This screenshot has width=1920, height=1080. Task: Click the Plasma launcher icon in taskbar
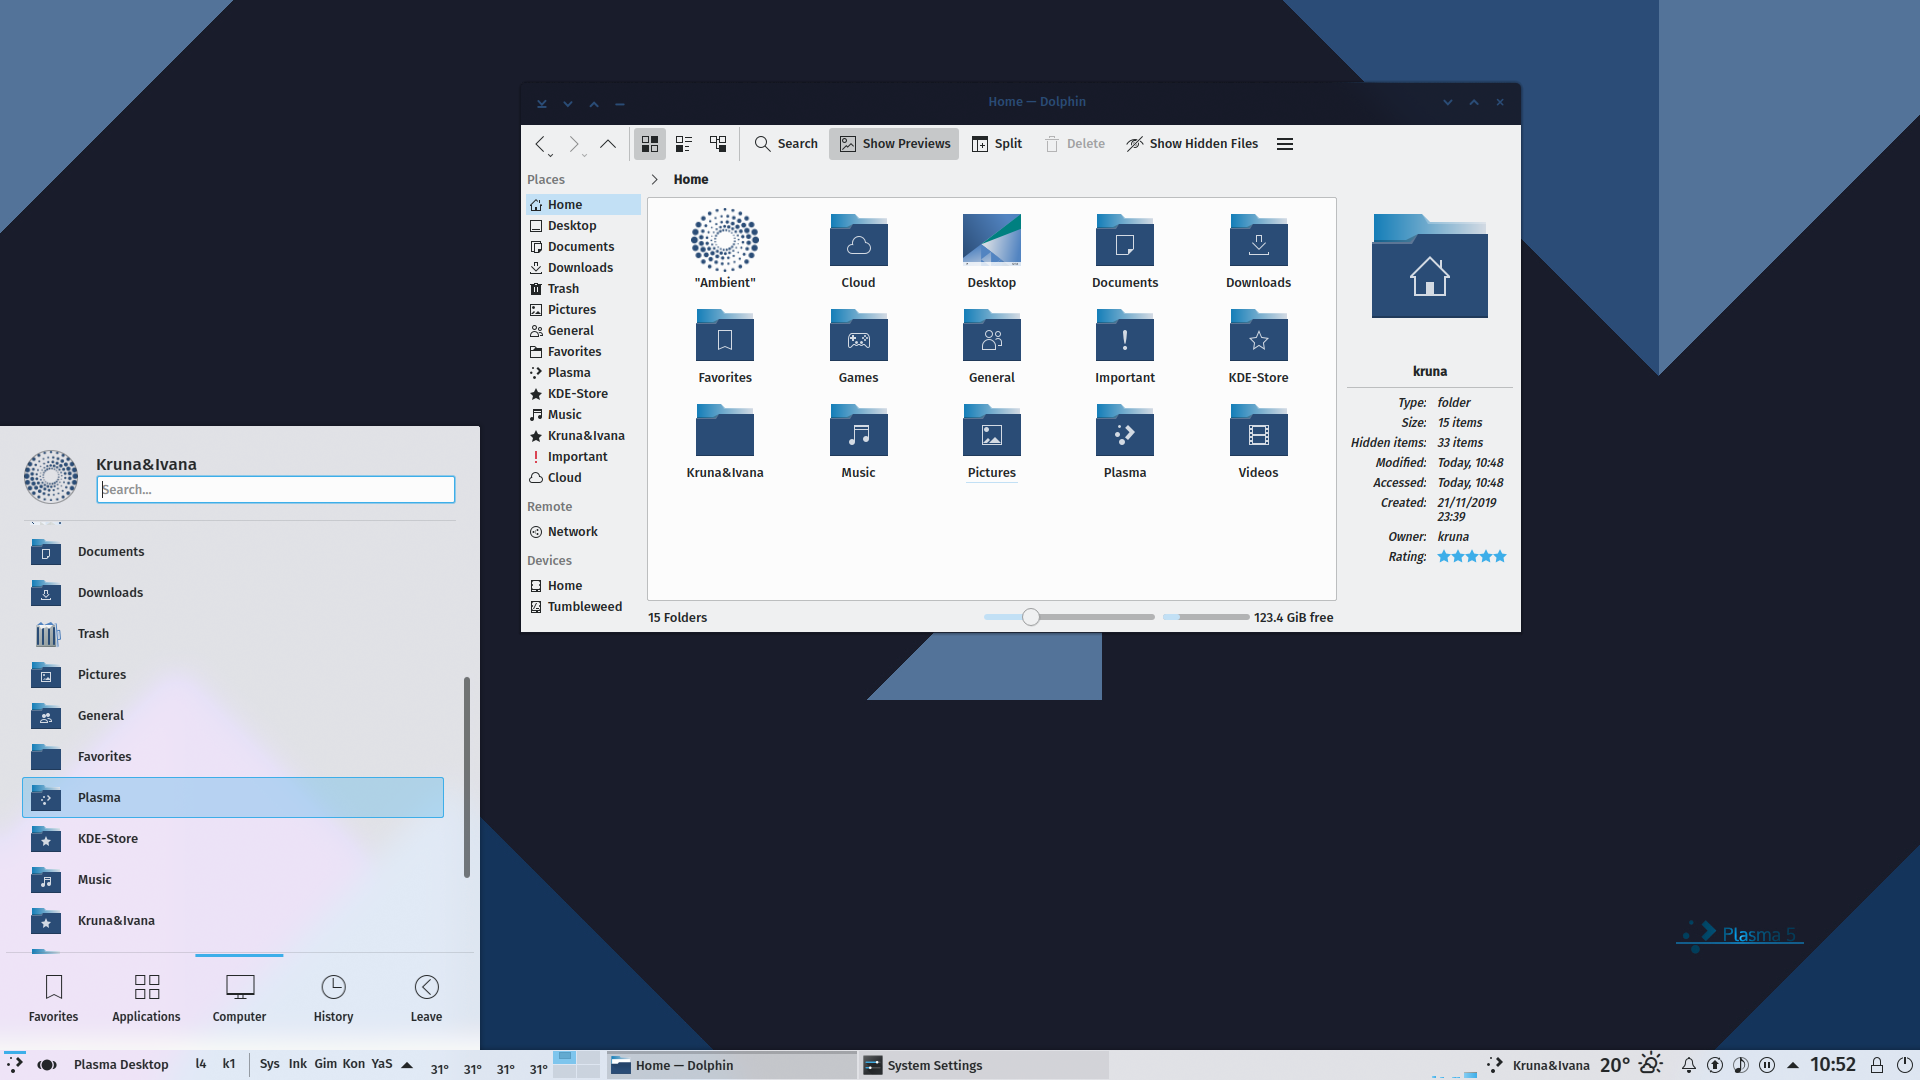pyautogui.click(x=15, y=1064)
